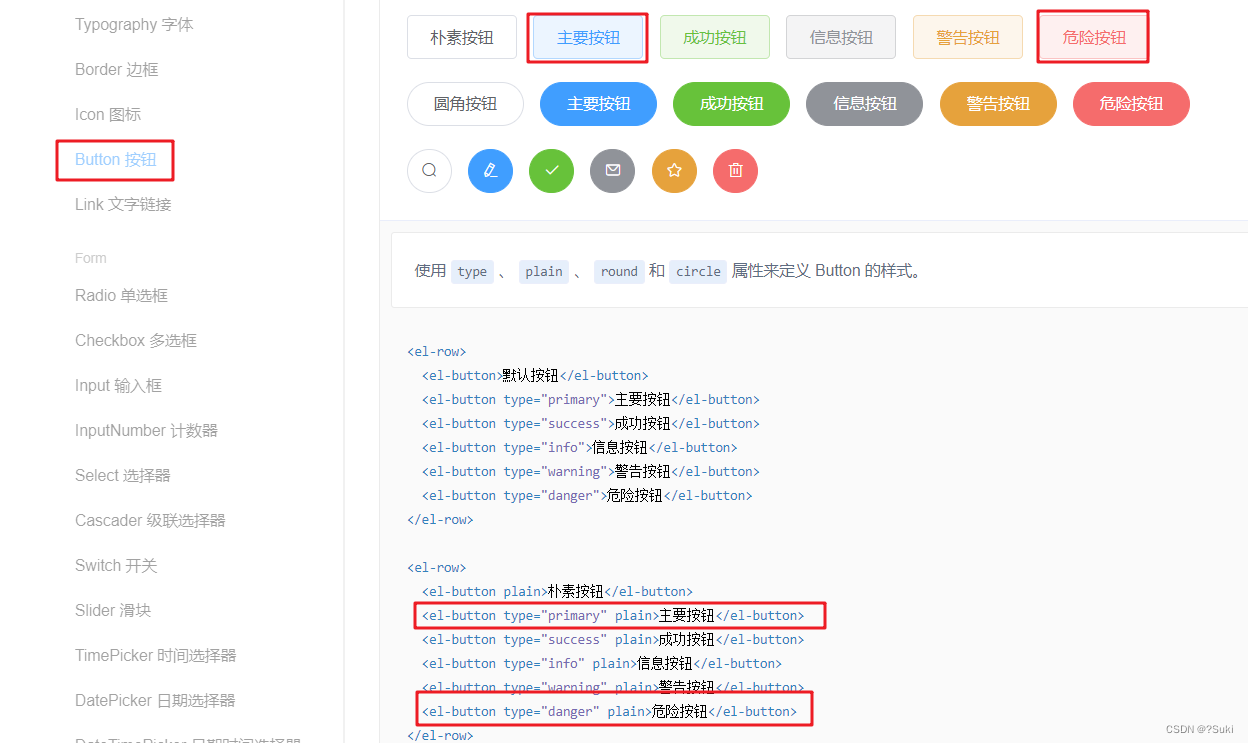
Task: Click the round 圆角按钮 default button
Action: coord(465,104)
